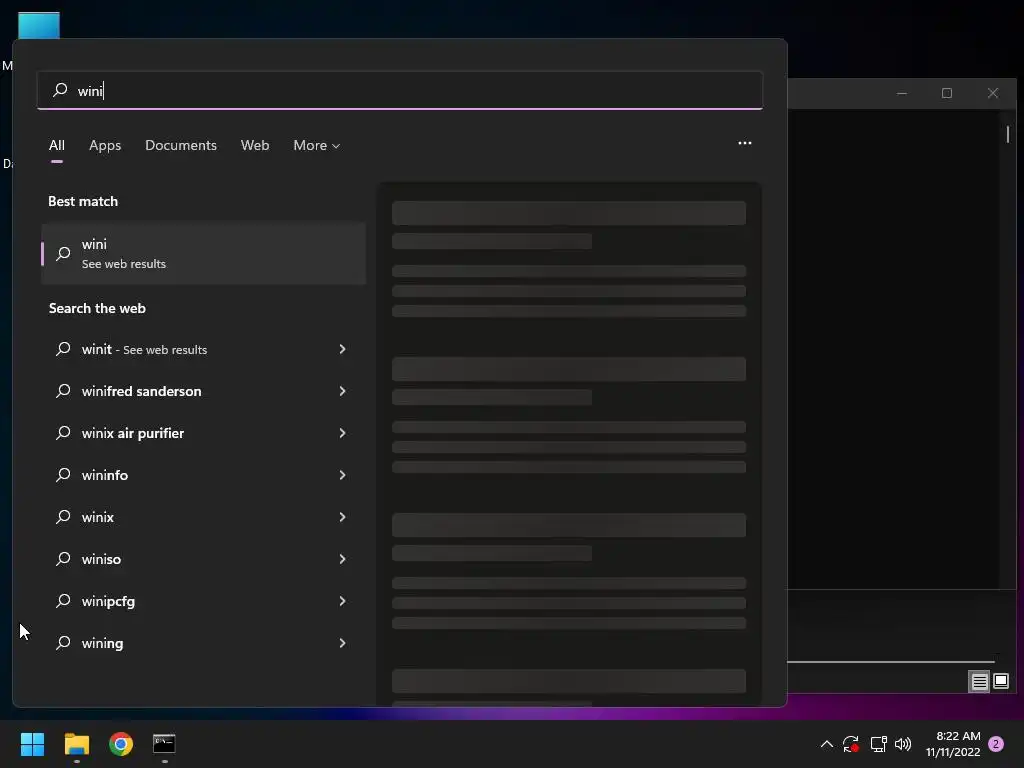Expand the winiso chevron
The width and height of the screenshot is (1024, 768).
[342, 559]
